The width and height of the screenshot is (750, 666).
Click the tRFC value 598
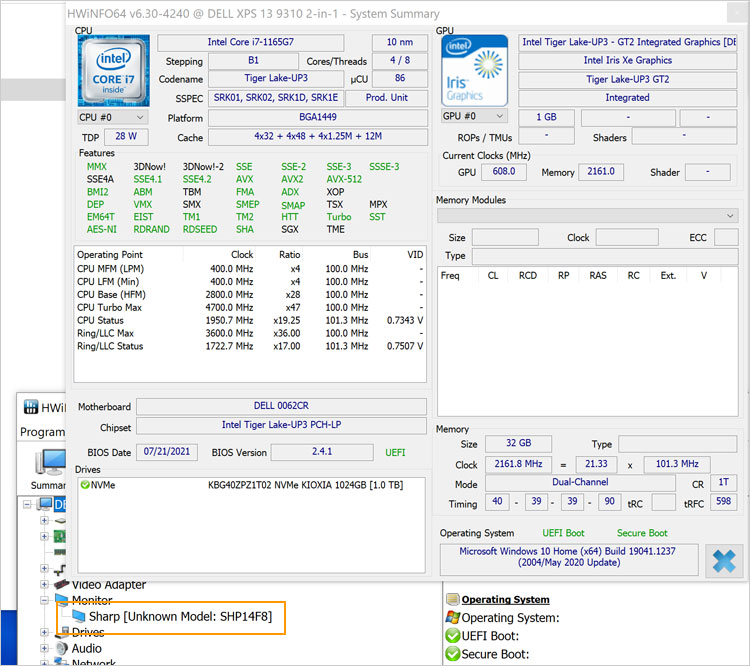tap(723, 501)
